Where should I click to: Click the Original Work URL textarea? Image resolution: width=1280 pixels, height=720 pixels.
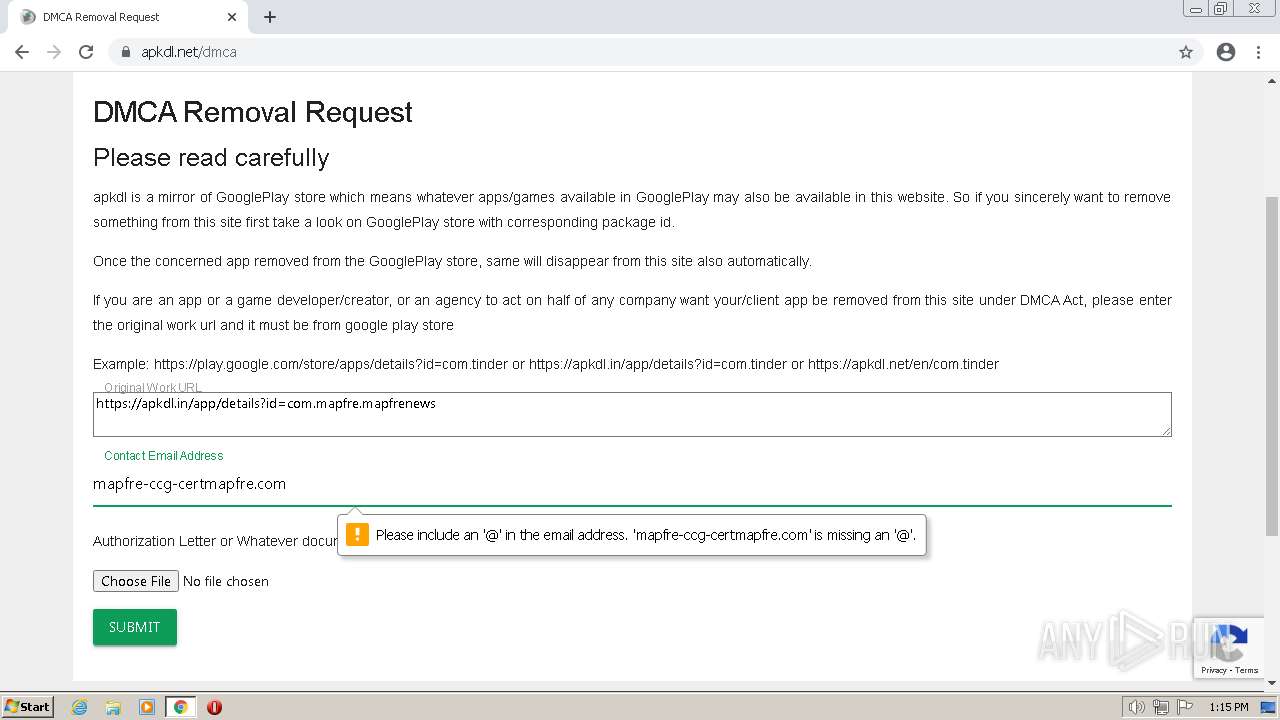[631, 414]
